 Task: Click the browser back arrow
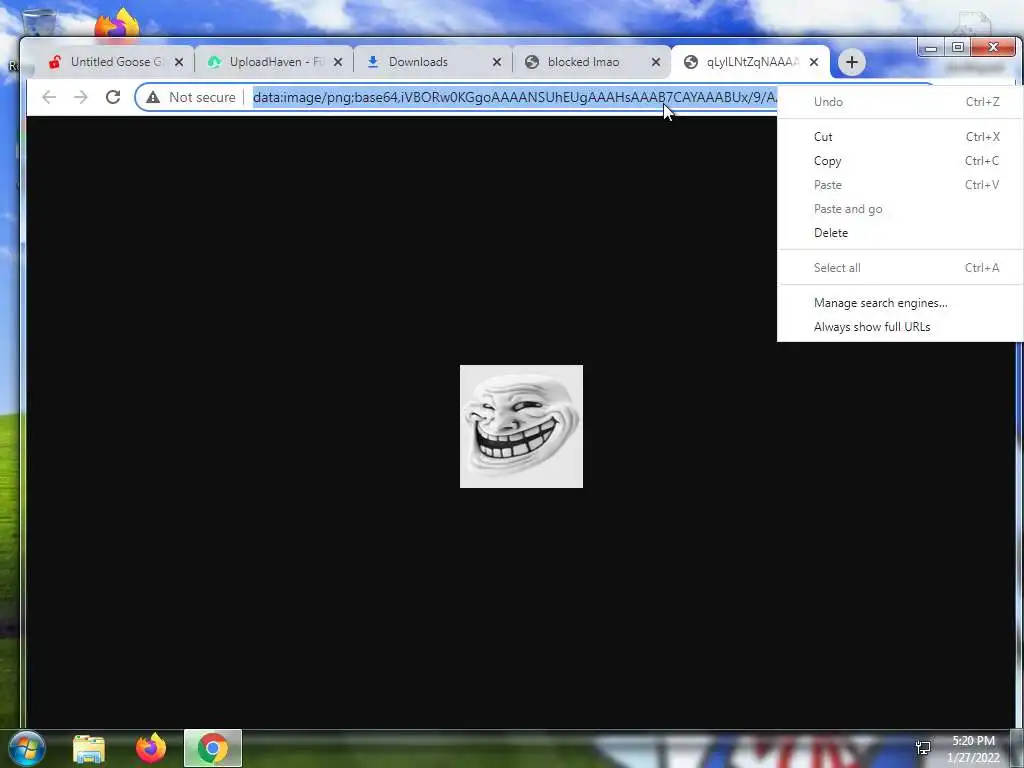49,97
